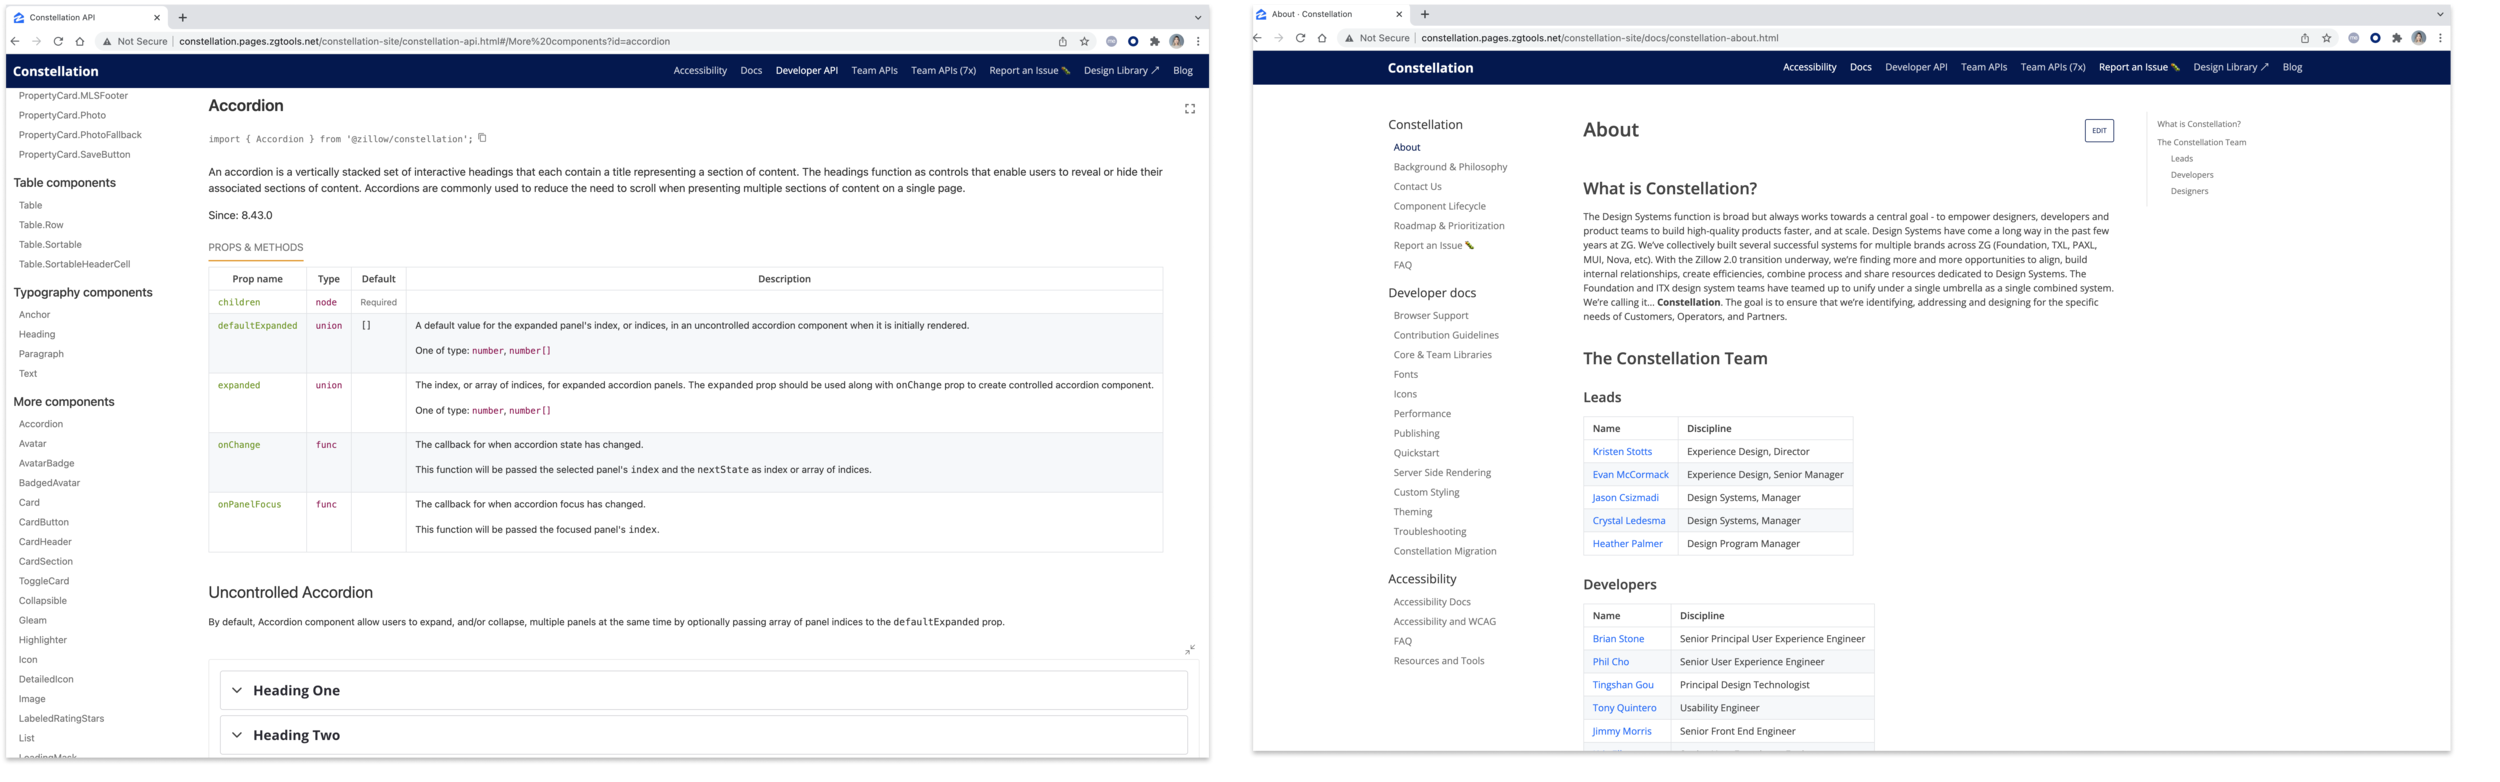
Task: Open Component Lifecycle sidebar link
Action: [x=1439, y=206]
